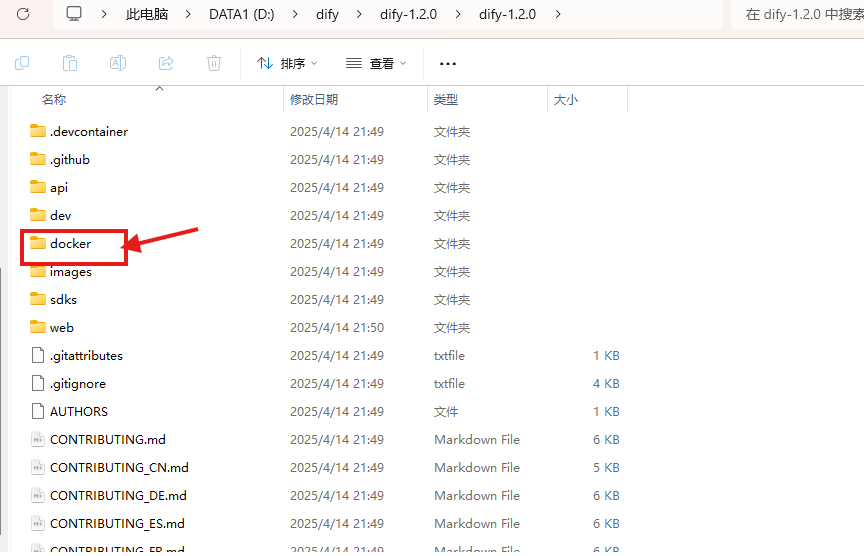
Task: Sort by 修改日期 column header
Action: click(314, 100)
